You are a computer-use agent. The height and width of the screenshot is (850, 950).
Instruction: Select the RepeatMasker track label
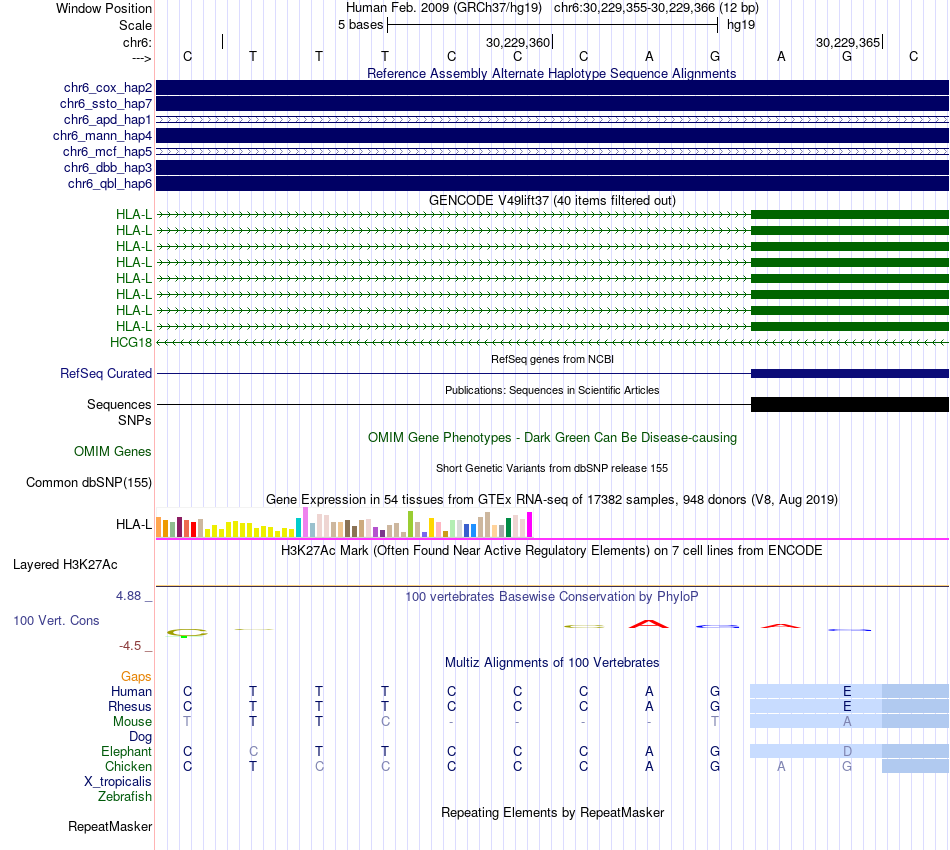pos(110,826)
